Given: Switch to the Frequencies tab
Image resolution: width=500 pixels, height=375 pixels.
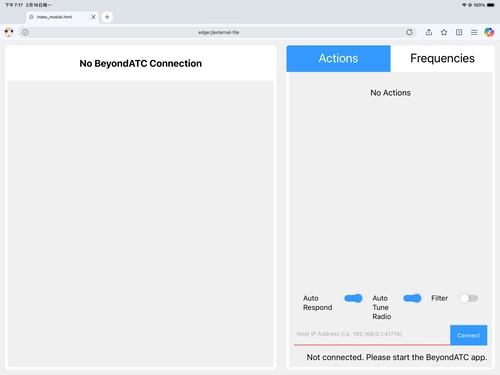Looking at the screenshot, I should [x=442, y=59].
